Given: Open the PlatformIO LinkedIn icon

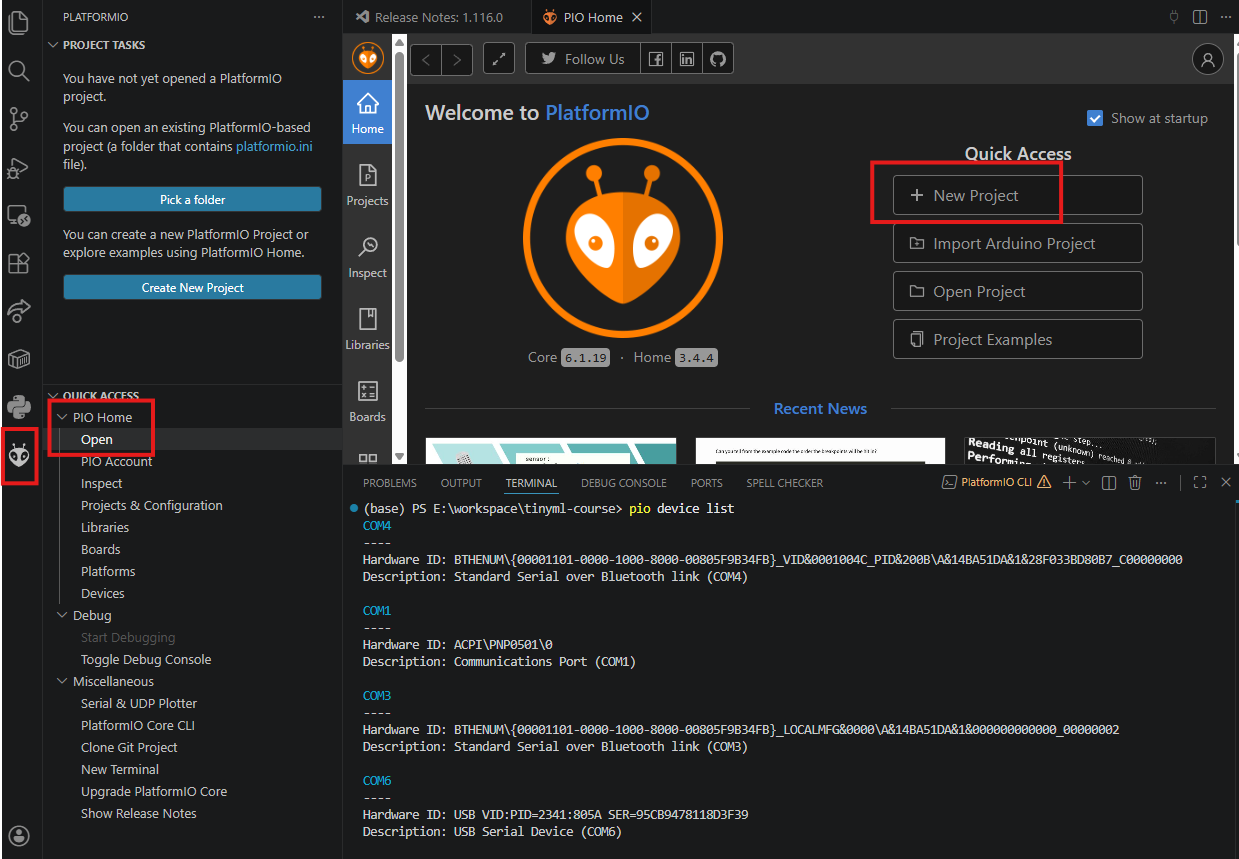Looking at the screenshot, I should pyautogui.click(x=687, y=59).
